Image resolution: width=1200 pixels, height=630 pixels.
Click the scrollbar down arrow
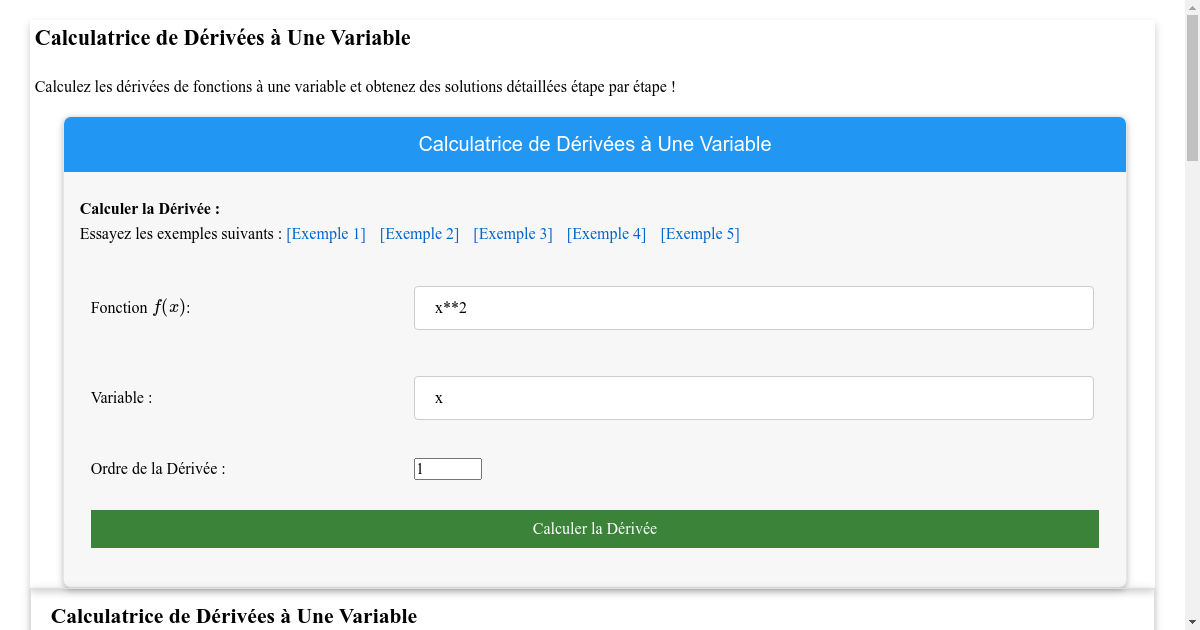1192,622
